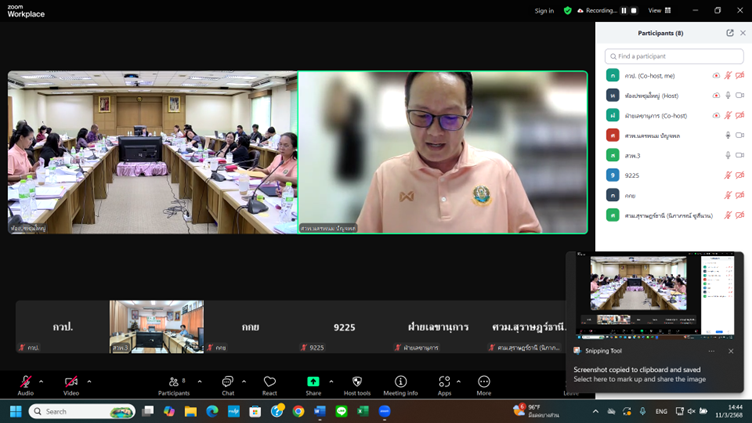
Task: Expand the Share options caret
Action: pos(331,382)
